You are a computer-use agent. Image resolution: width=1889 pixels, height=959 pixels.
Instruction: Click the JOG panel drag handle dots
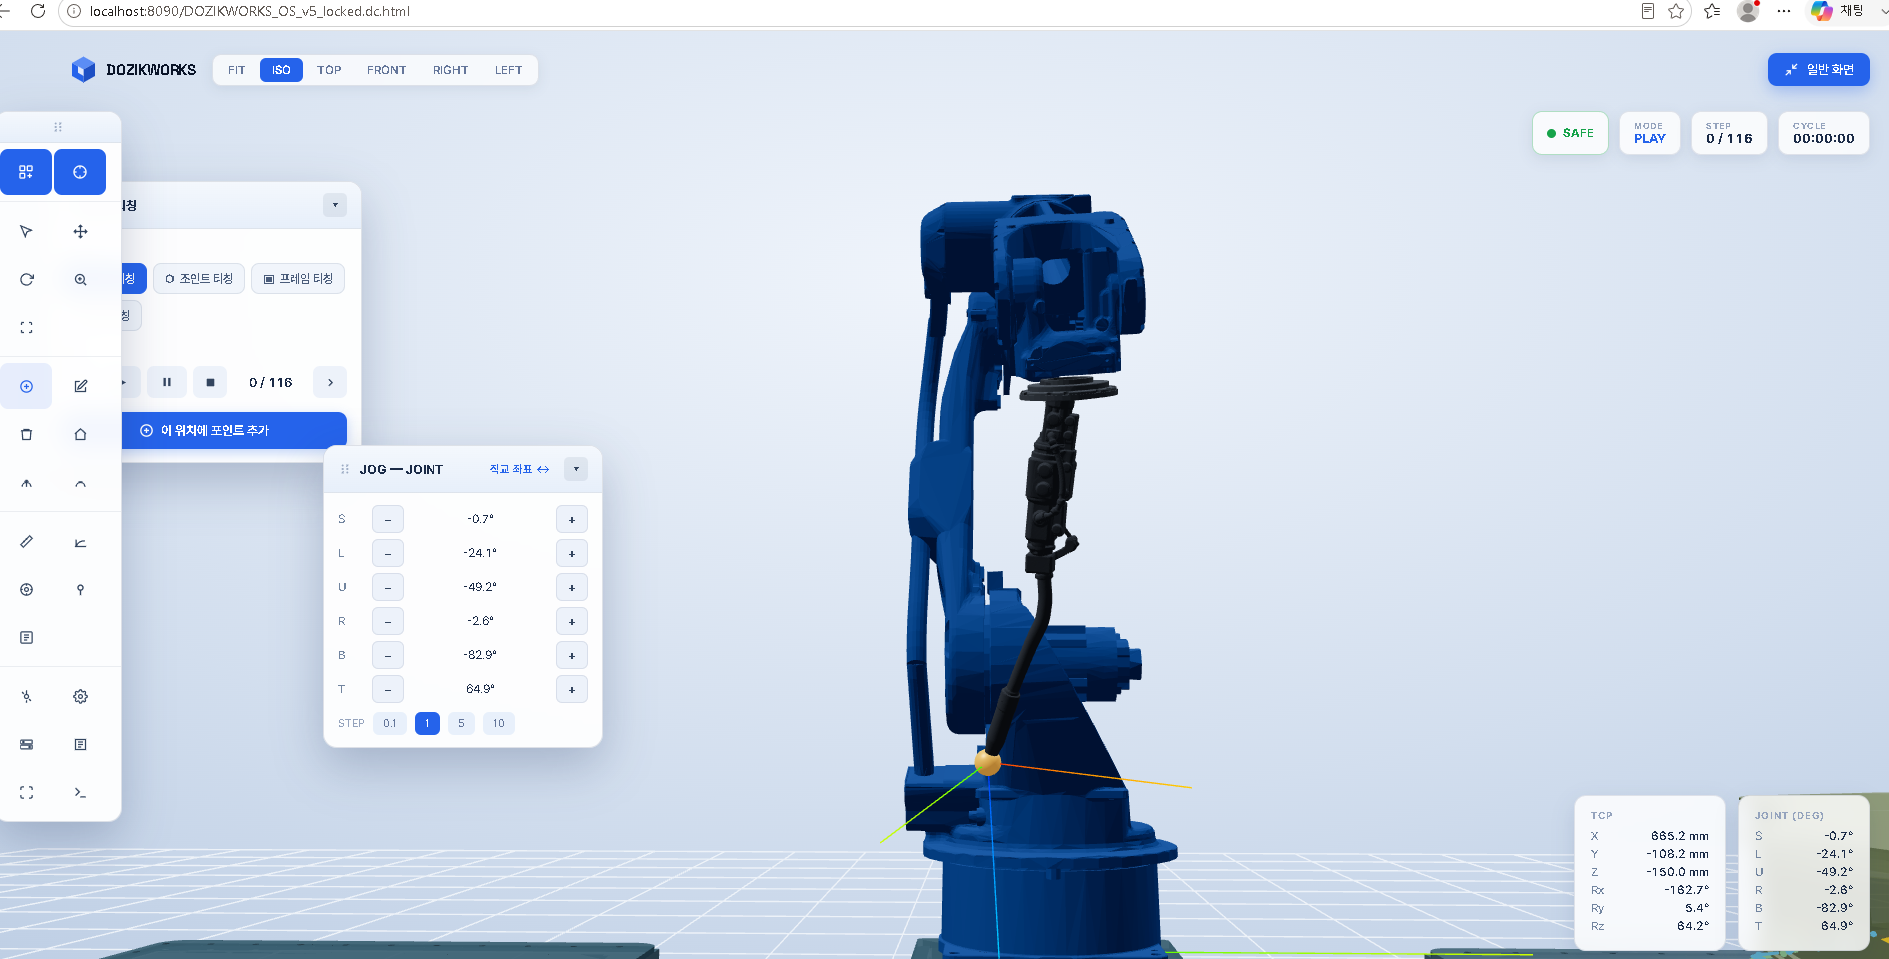point(345,470)
